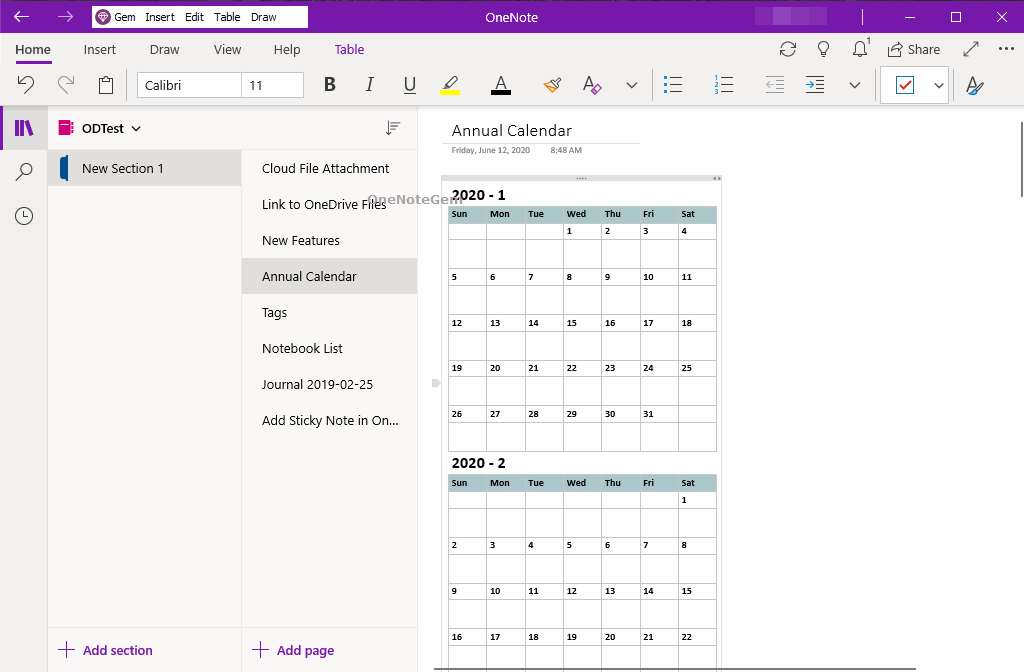The height and width of the screenshot is (672, 1024).
Task: Open the Gem menu
Action: 116,17
